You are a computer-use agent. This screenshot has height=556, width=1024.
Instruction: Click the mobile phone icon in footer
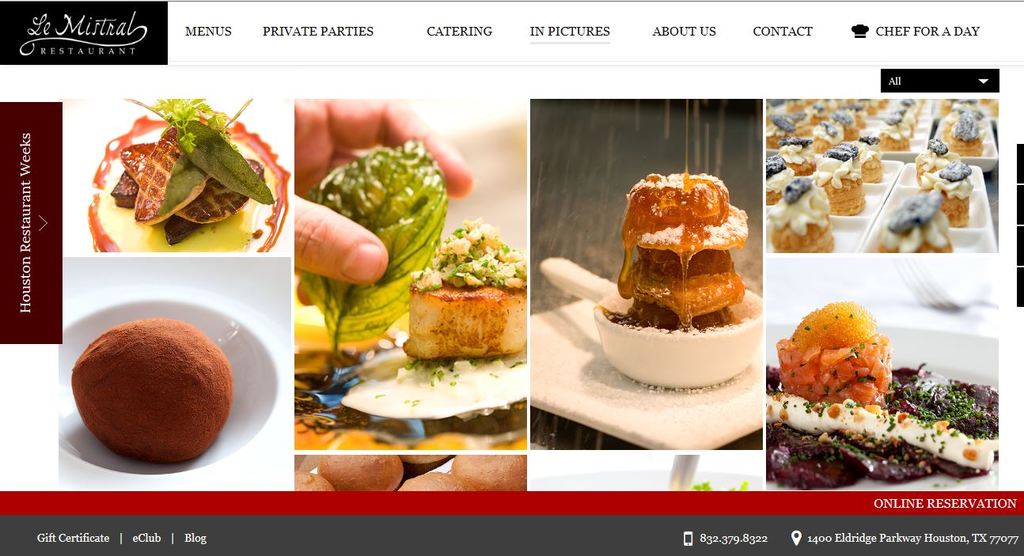coord(688,538)
